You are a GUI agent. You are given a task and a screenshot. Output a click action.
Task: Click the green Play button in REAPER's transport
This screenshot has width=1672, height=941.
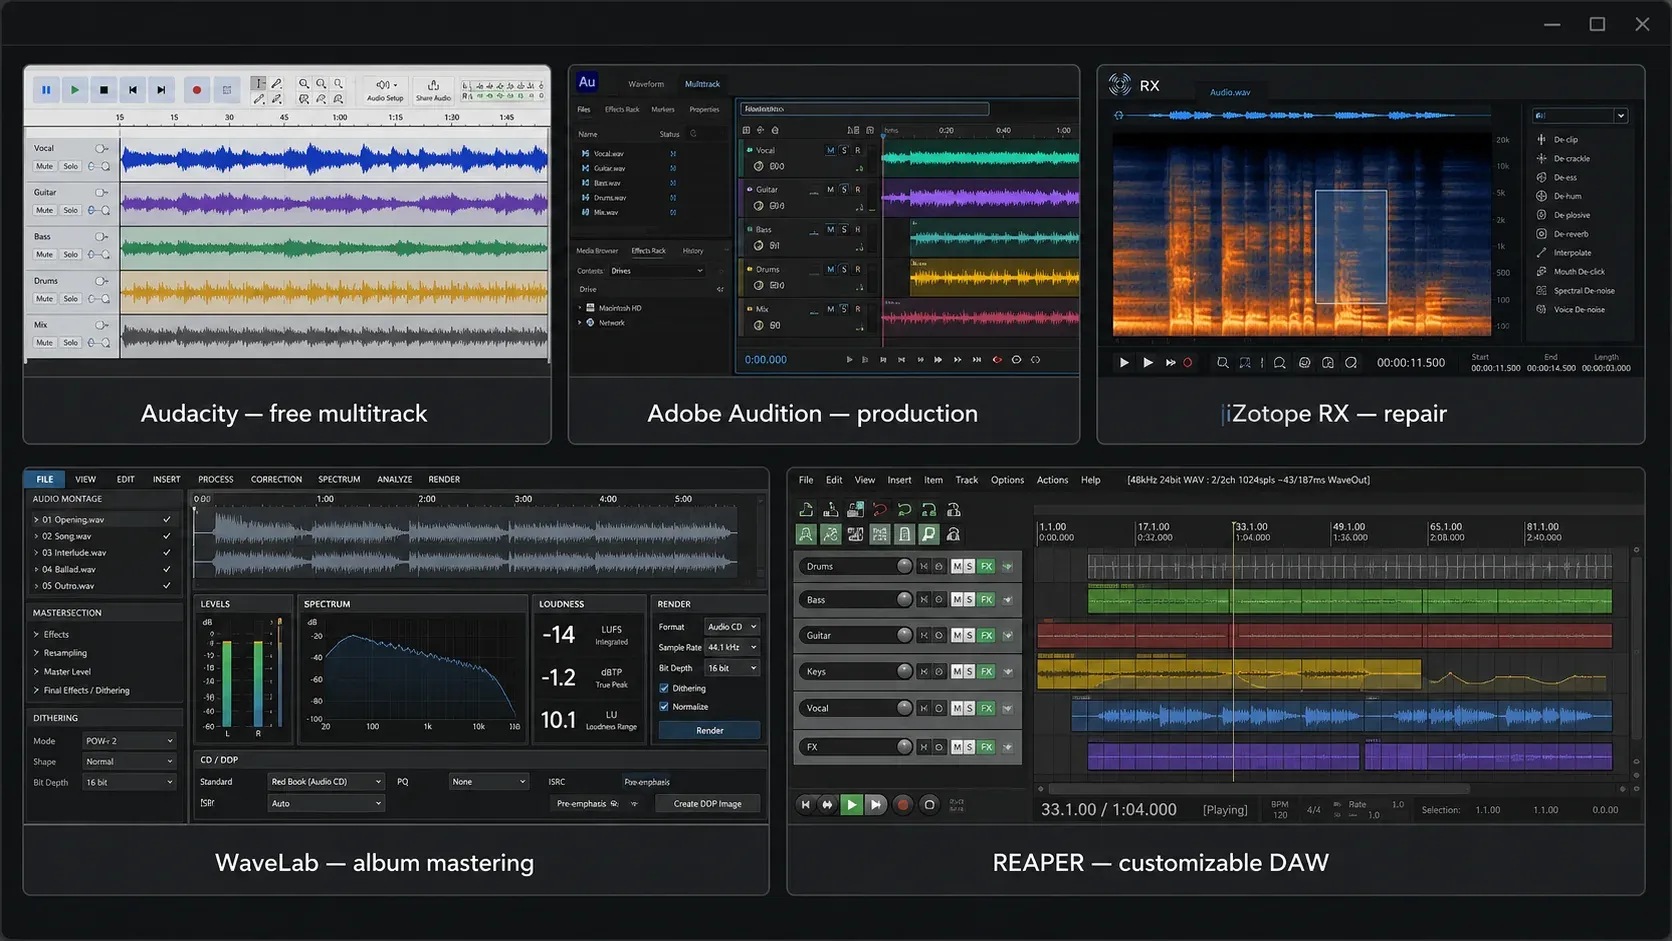click(x=852, y=805)
